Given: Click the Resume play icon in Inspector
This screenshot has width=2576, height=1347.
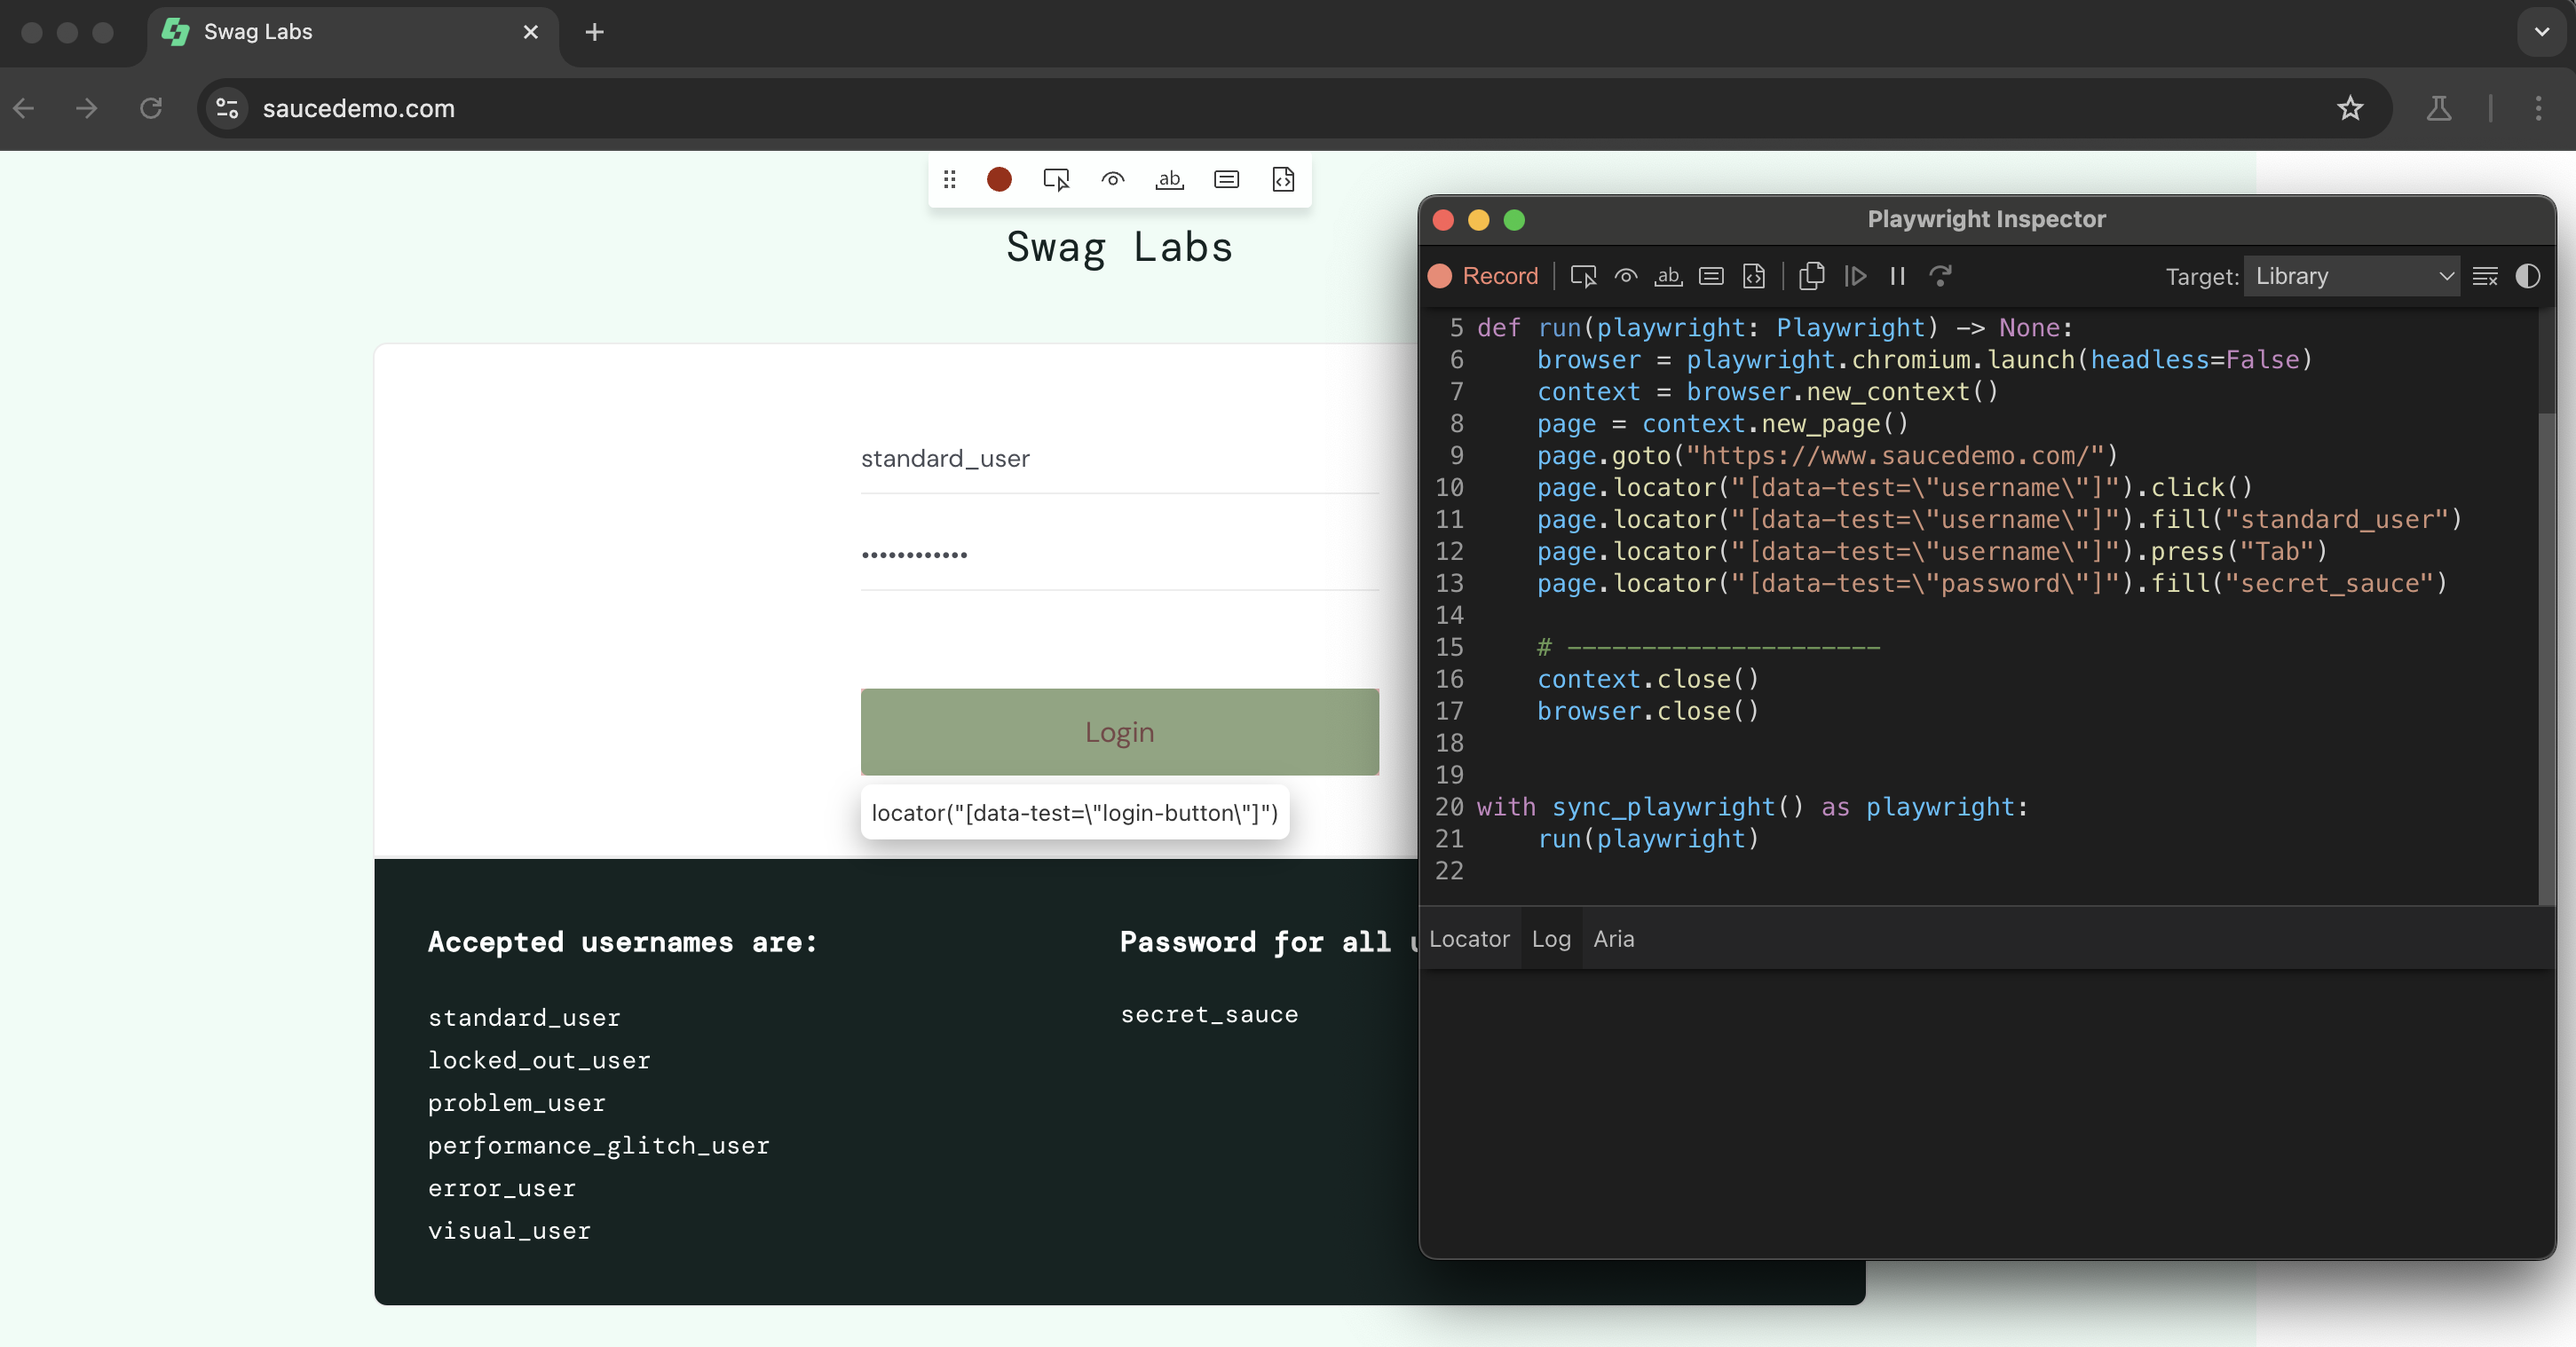Looking at the screenshot, I should click(x=1855, y=276).
